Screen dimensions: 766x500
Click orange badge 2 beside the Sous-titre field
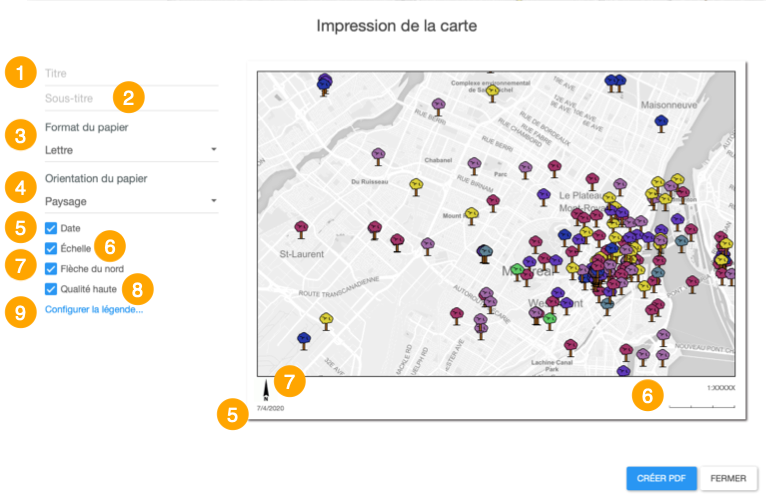coord(128,97)
